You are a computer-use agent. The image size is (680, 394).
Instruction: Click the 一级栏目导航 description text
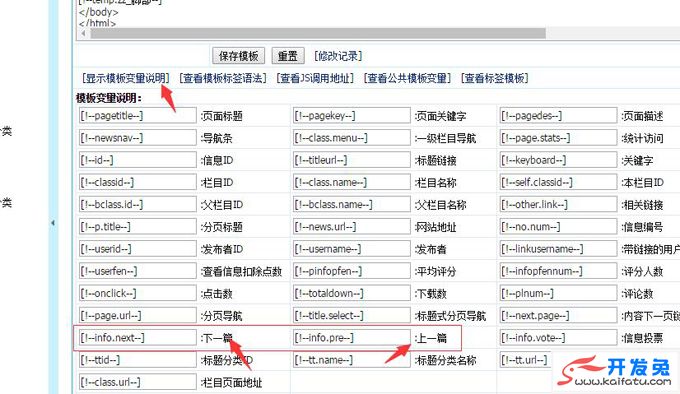445,138
